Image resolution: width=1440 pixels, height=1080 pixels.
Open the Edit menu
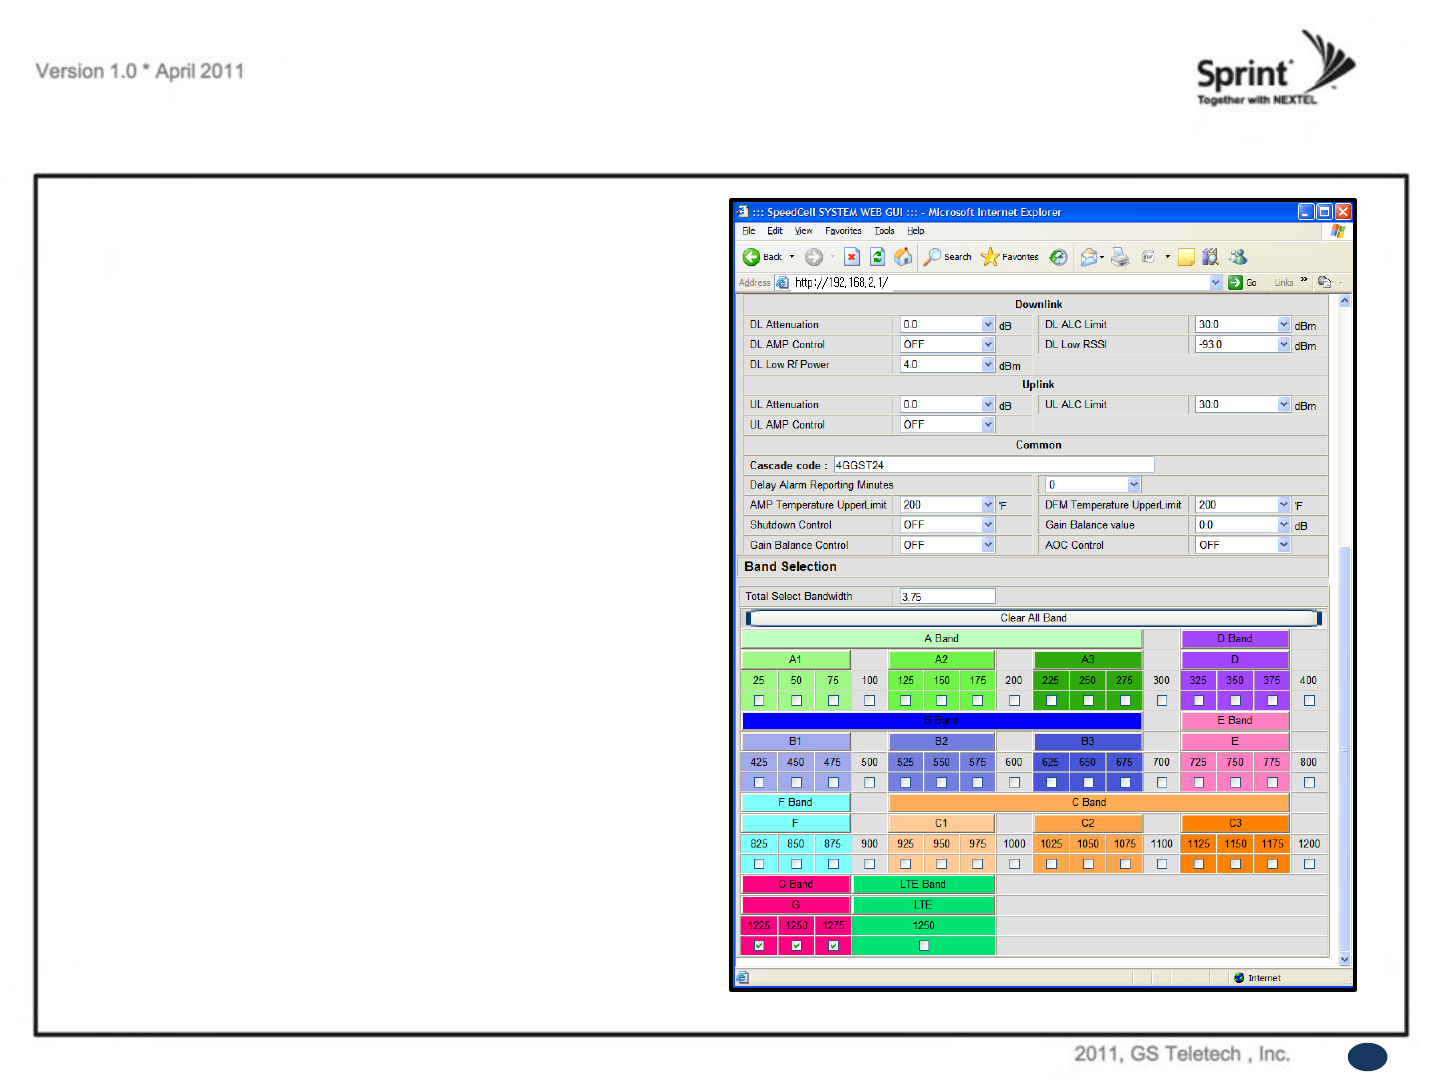pos(775,231)
